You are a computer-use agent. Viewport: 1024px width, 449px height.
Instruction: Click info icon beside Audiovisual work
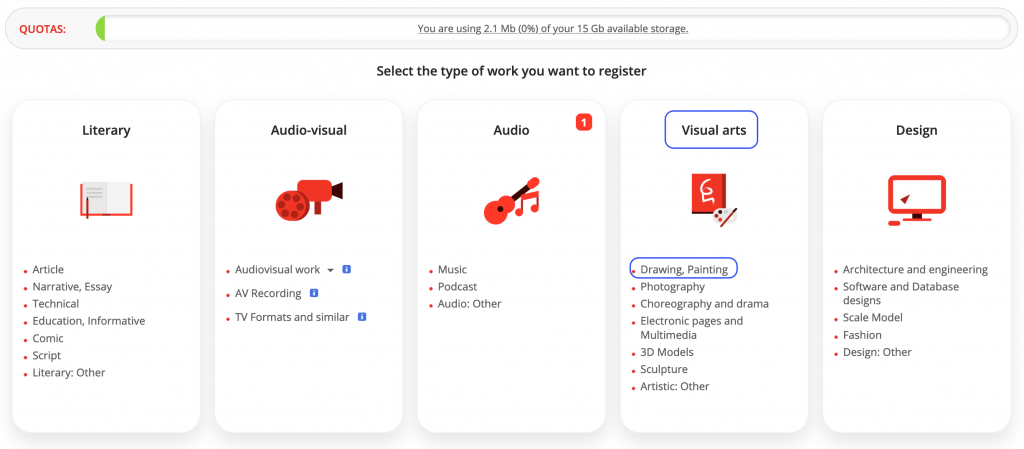(x=346, y=270)
